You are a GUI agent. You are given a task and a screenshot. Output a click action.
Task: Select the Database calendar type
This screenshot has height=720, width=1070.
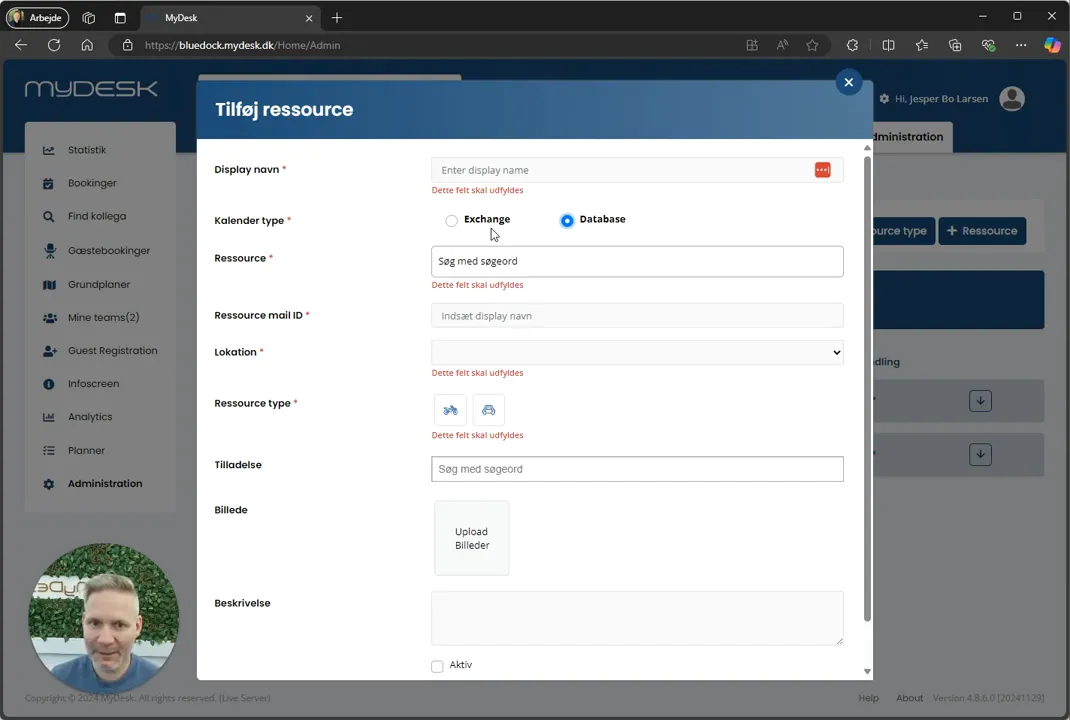pos(567,220)
